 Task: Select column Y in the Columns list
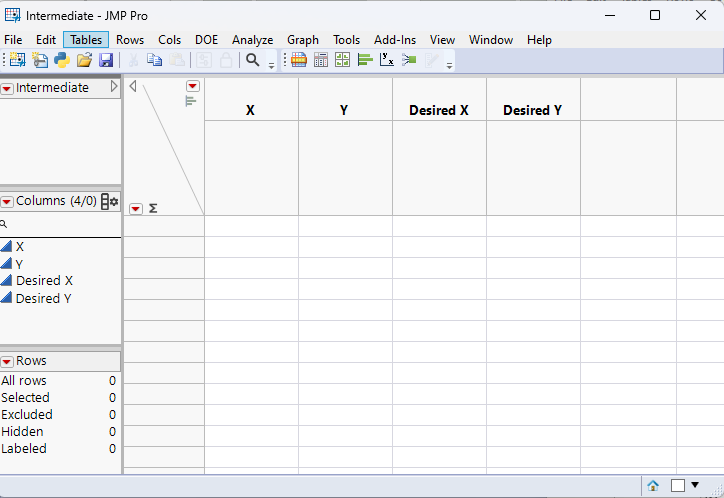coord(19,264)
